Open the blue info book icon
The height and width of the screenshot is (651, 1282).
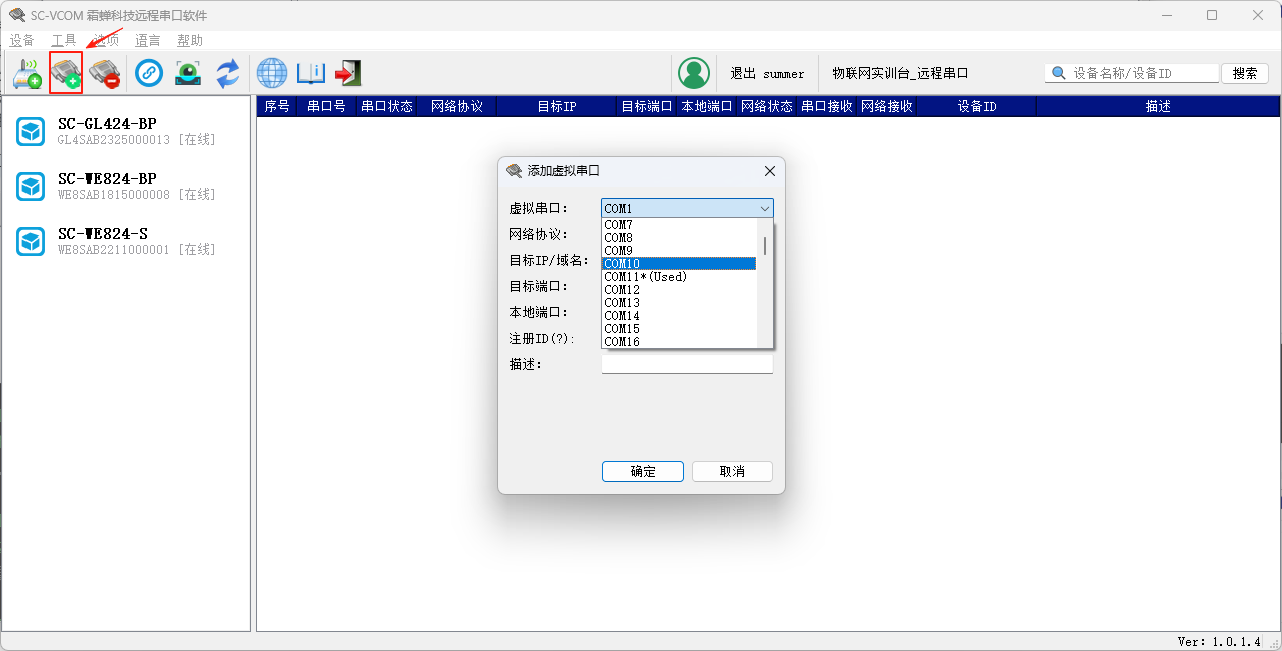click(x=311, y=73)
